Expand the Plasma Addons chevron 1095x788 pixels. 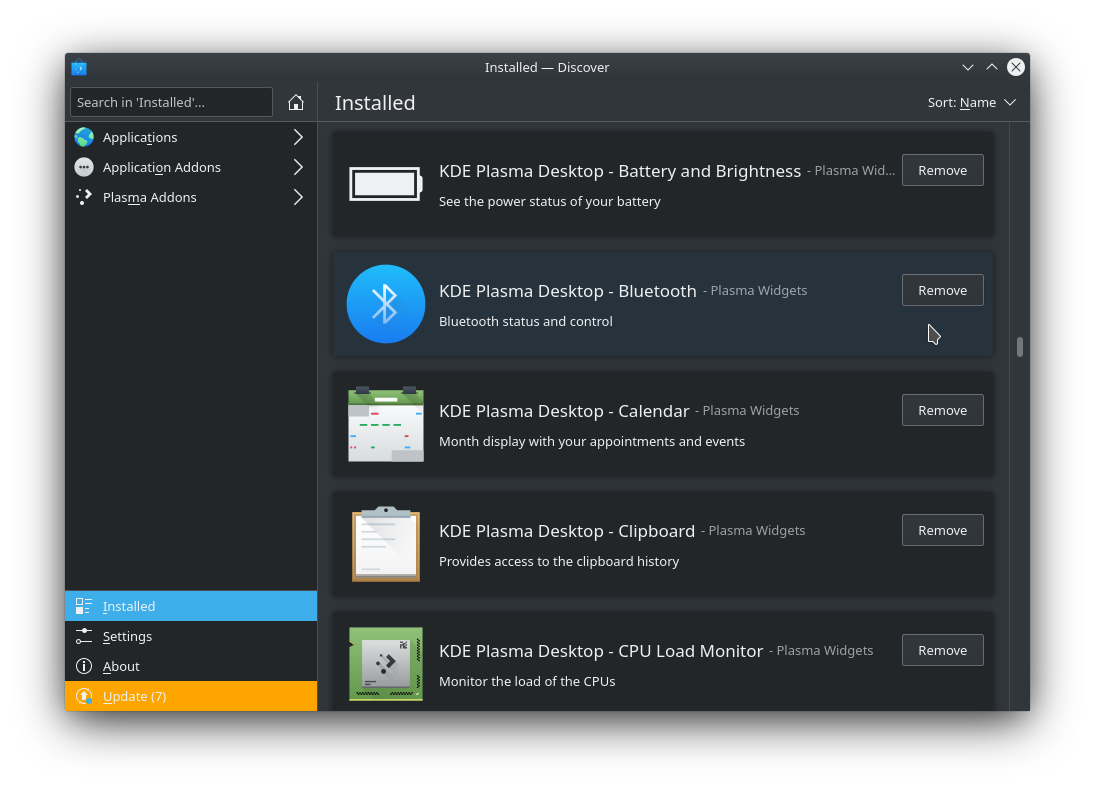click(x=298, y=197)
